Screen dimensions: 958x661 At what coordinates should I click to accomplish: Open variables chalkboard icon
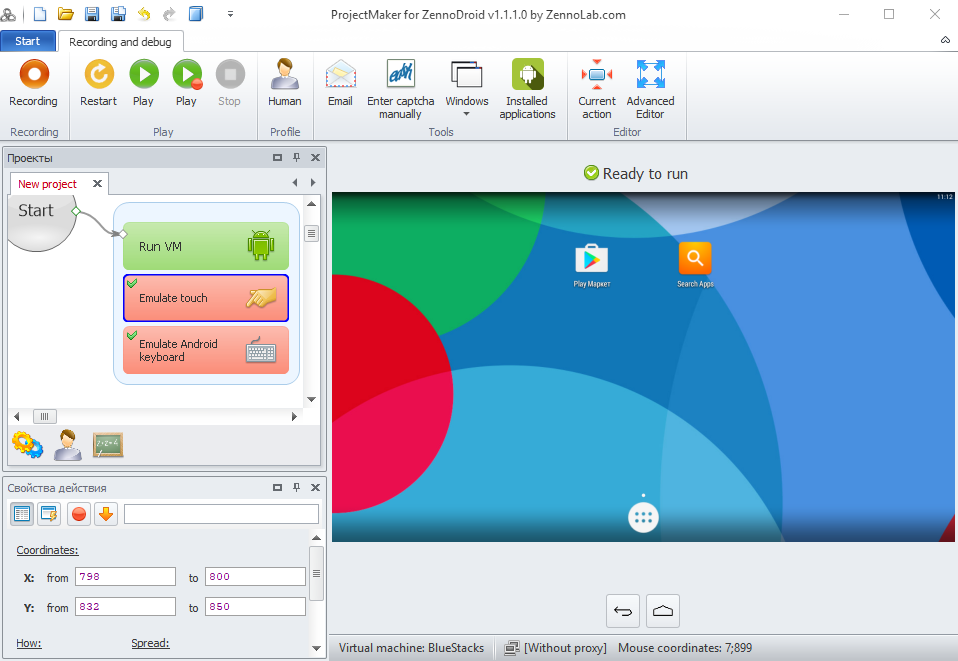108,445
